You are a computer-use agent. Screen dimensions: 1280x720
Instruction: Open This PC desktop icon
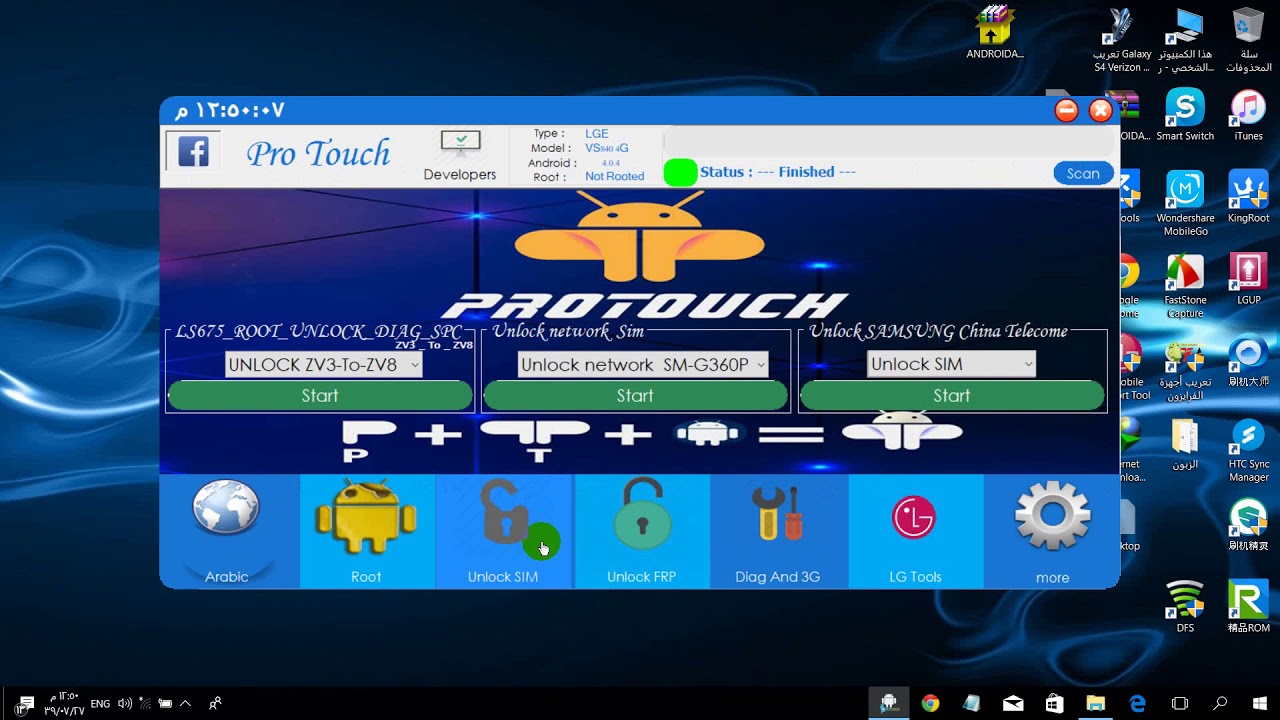(1185, 40)
